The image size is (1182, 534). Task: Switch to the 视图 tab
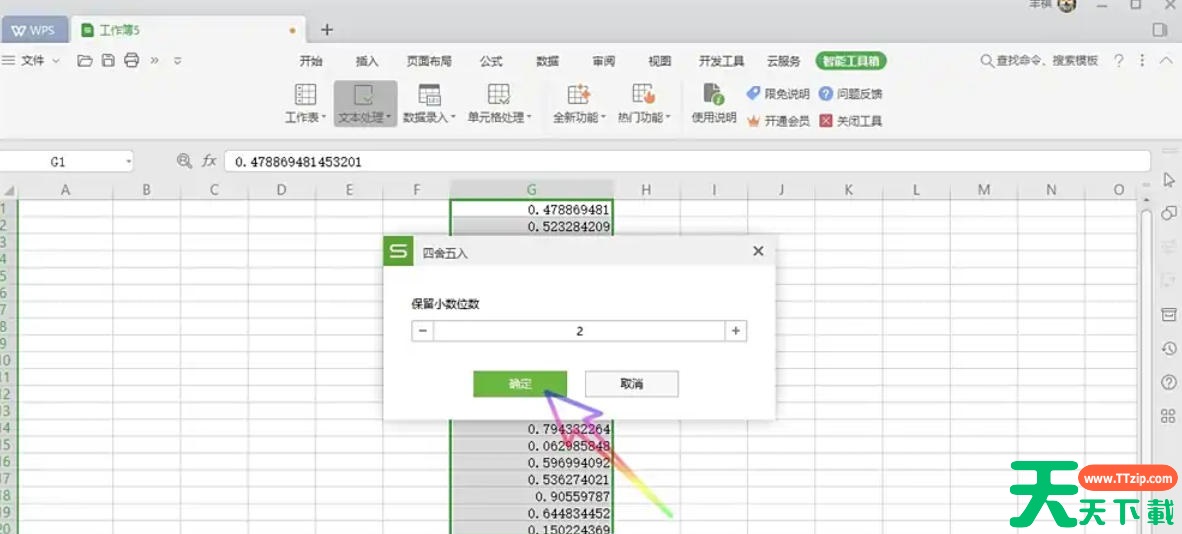[660, 61]
